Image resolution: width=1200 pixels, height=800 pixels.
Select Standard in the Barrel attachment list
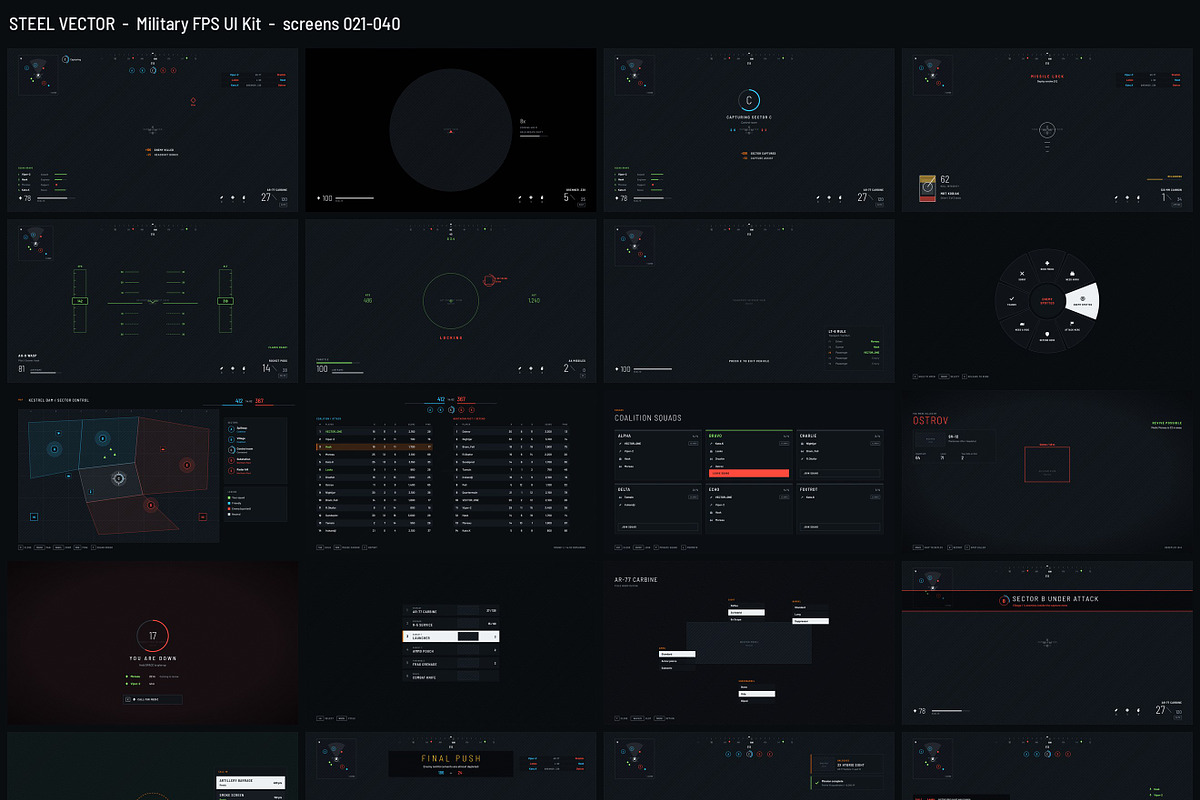(x=810, y=607)
